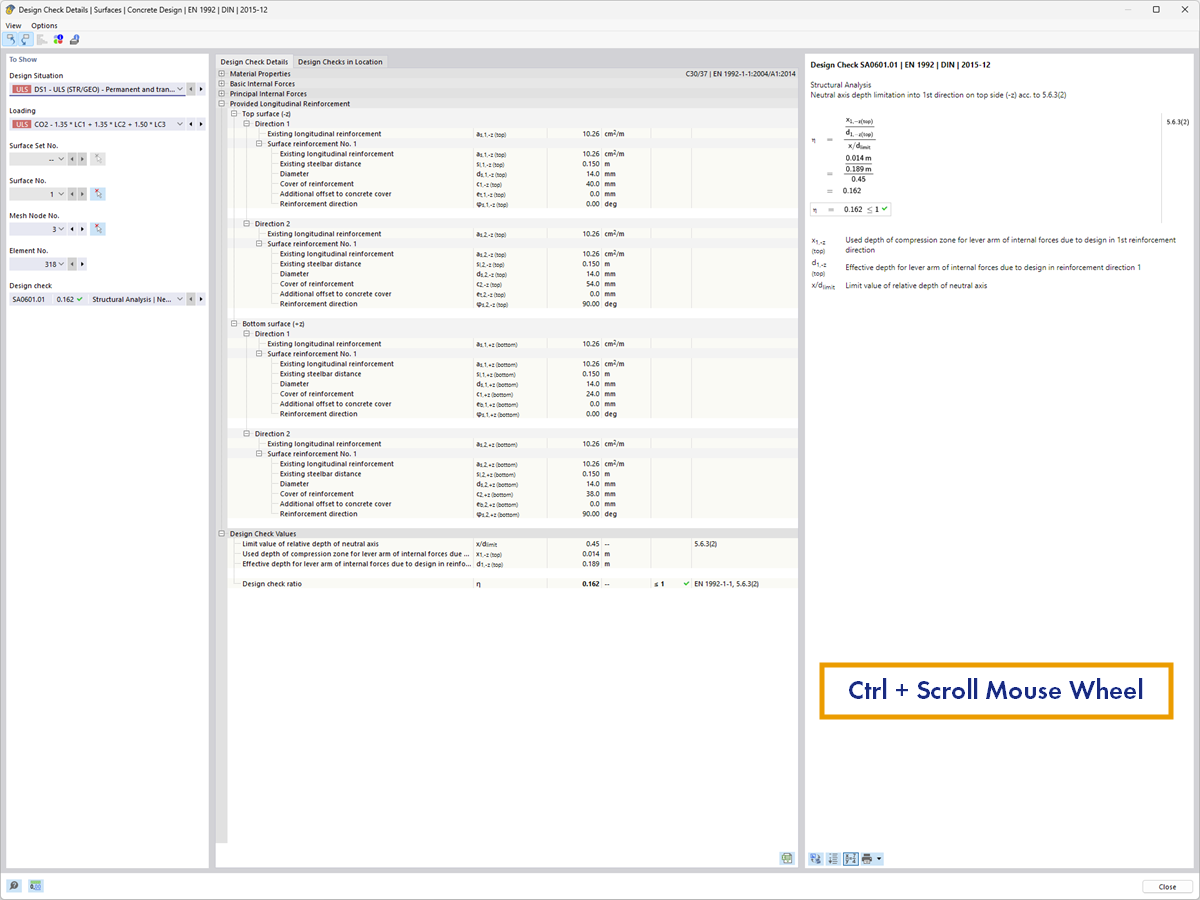The image size is (1200, 900).
Task: Expand the Material Properties tree section
Action: point(222,73)
